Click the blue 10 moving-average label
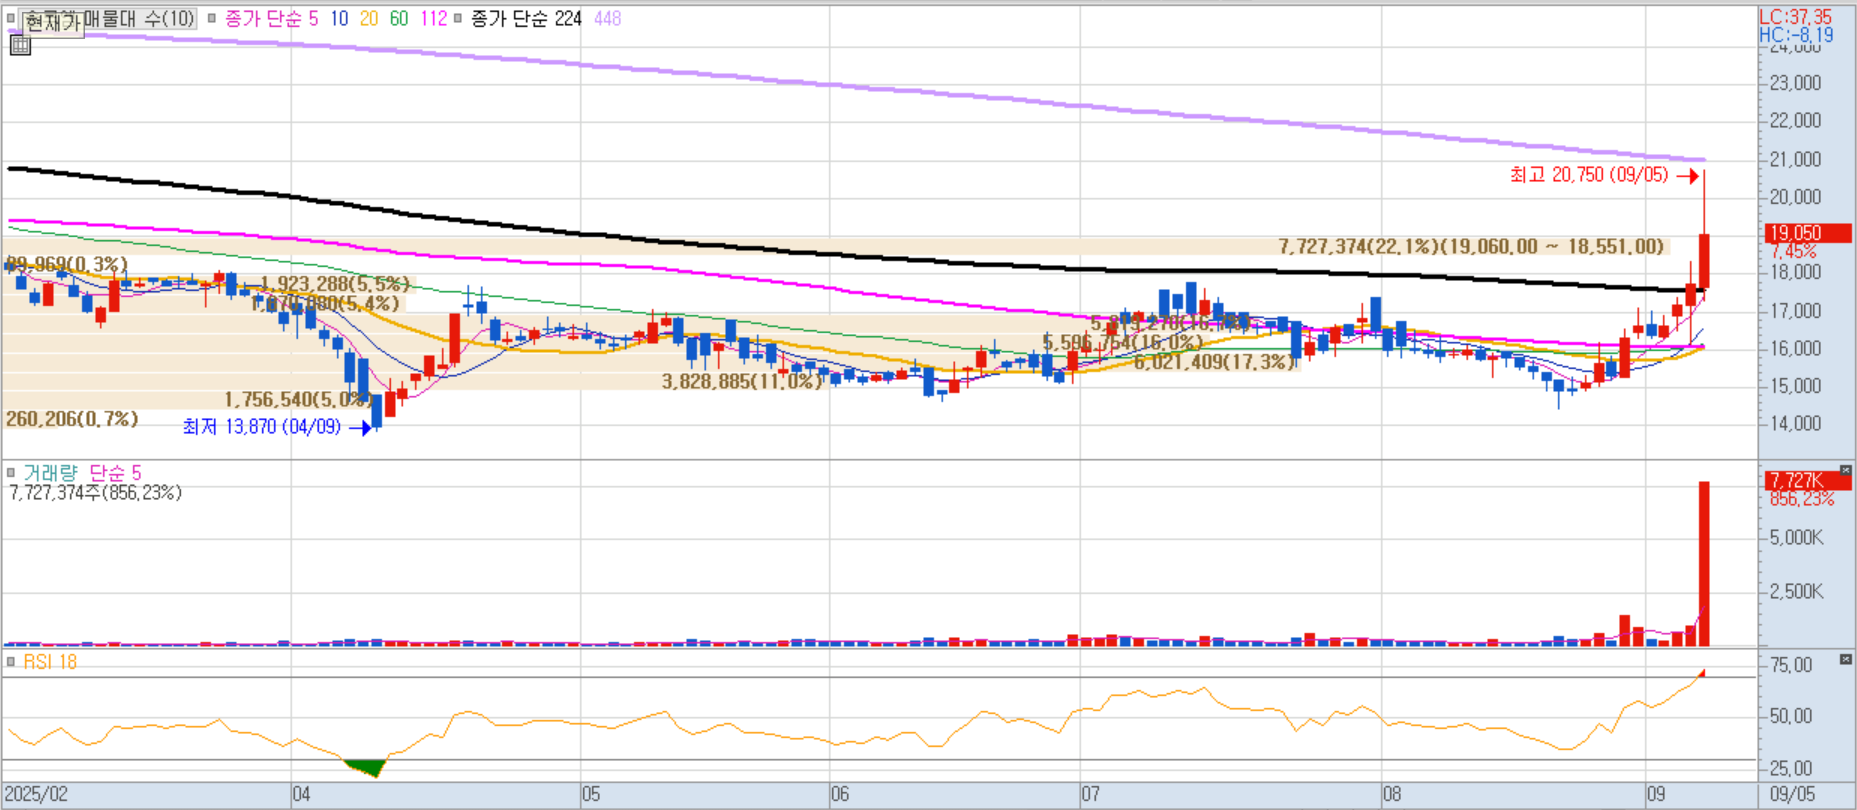 point(339,18)
